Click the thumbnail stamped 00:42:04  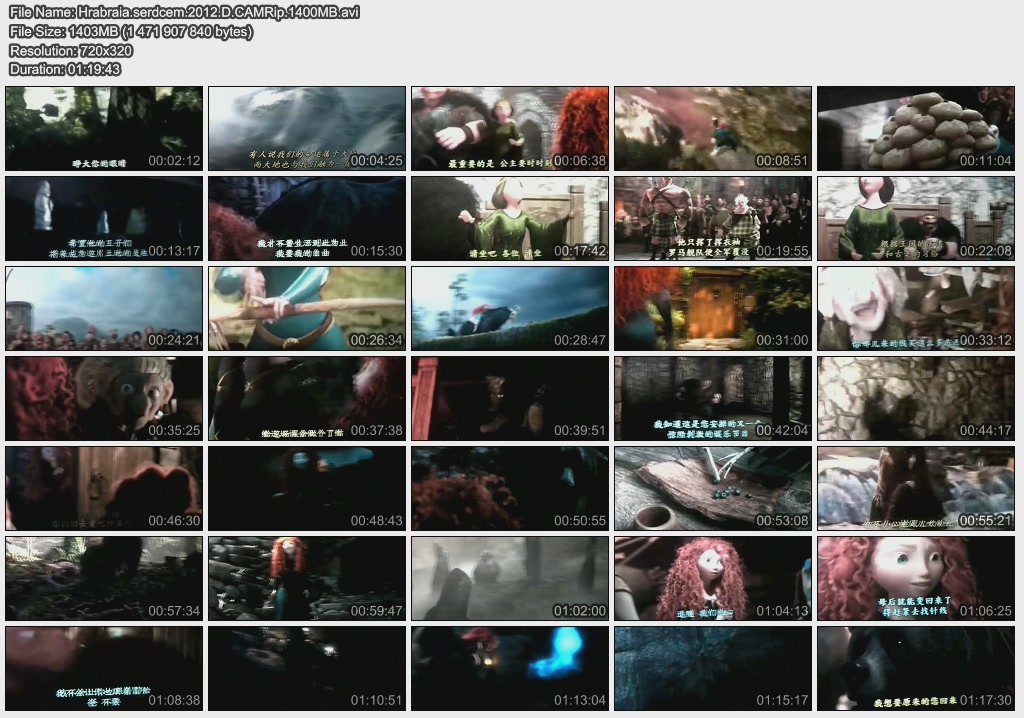tap(713, 399)
